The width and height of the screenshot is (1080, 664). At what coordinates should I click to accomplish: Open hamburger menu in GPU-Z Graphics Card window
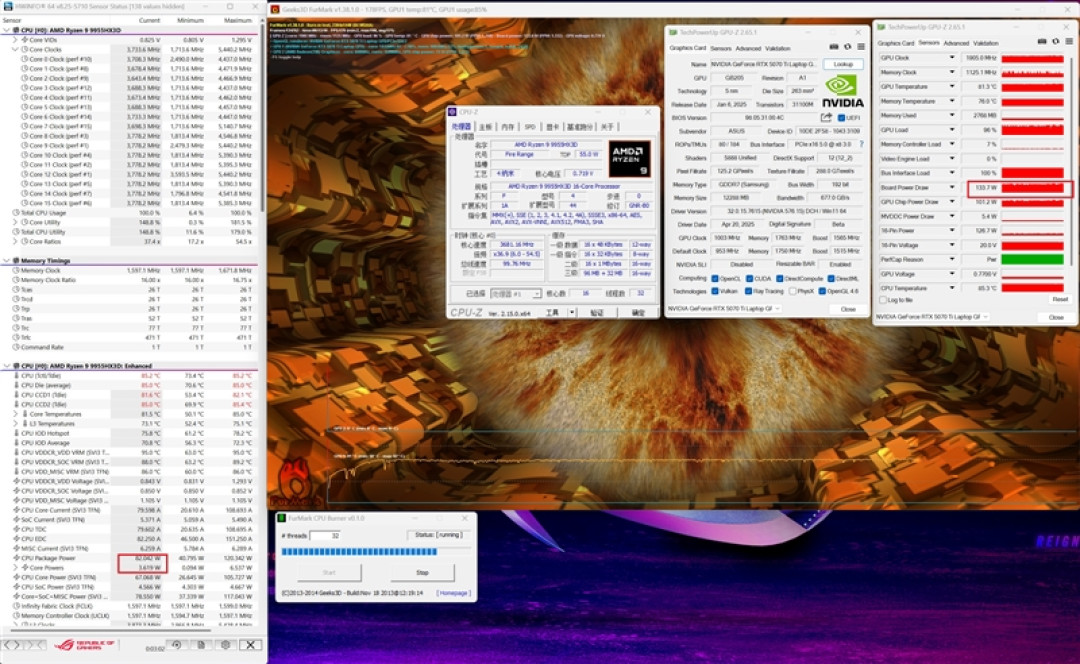pos(861,47)
